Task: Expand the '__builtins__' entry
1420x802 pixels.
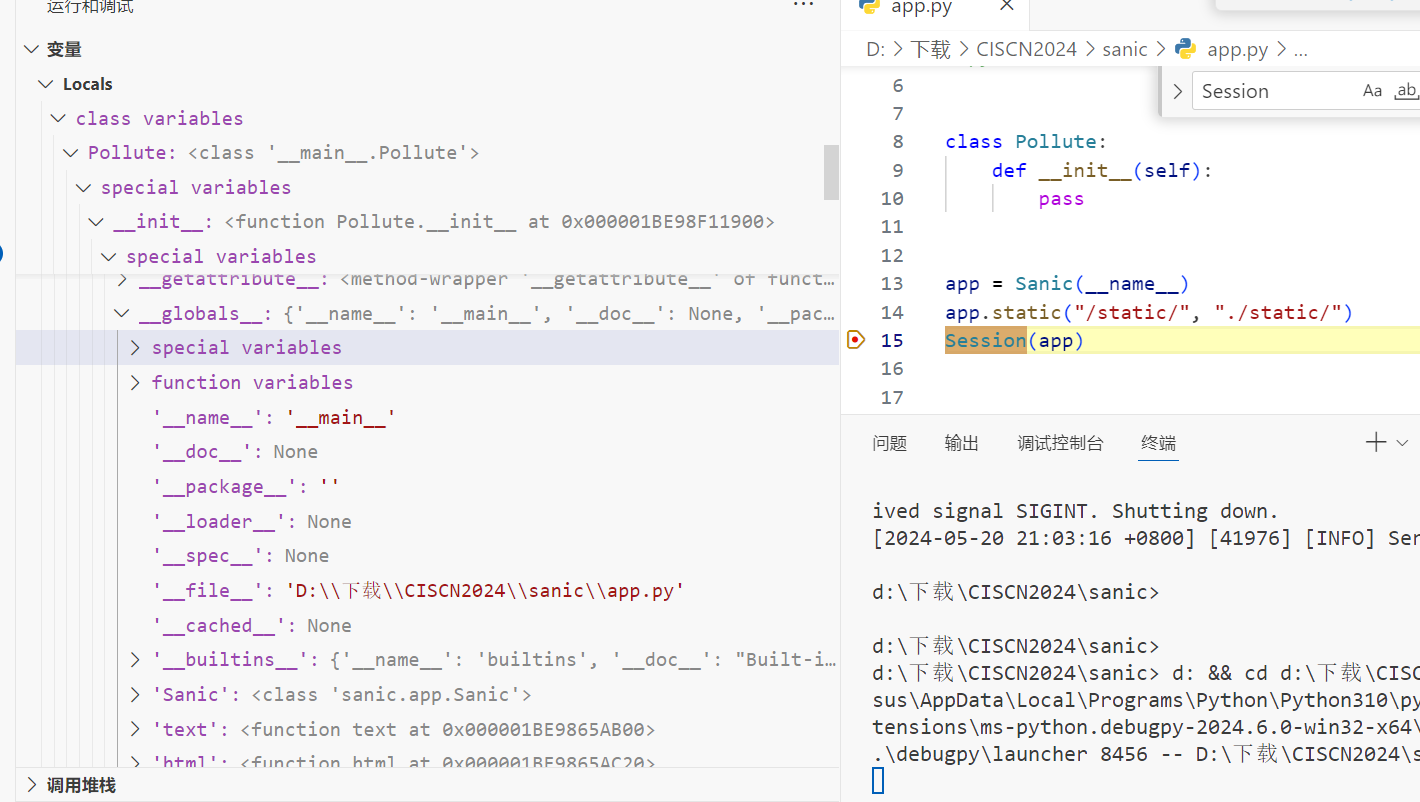Action: pos(135,660)
